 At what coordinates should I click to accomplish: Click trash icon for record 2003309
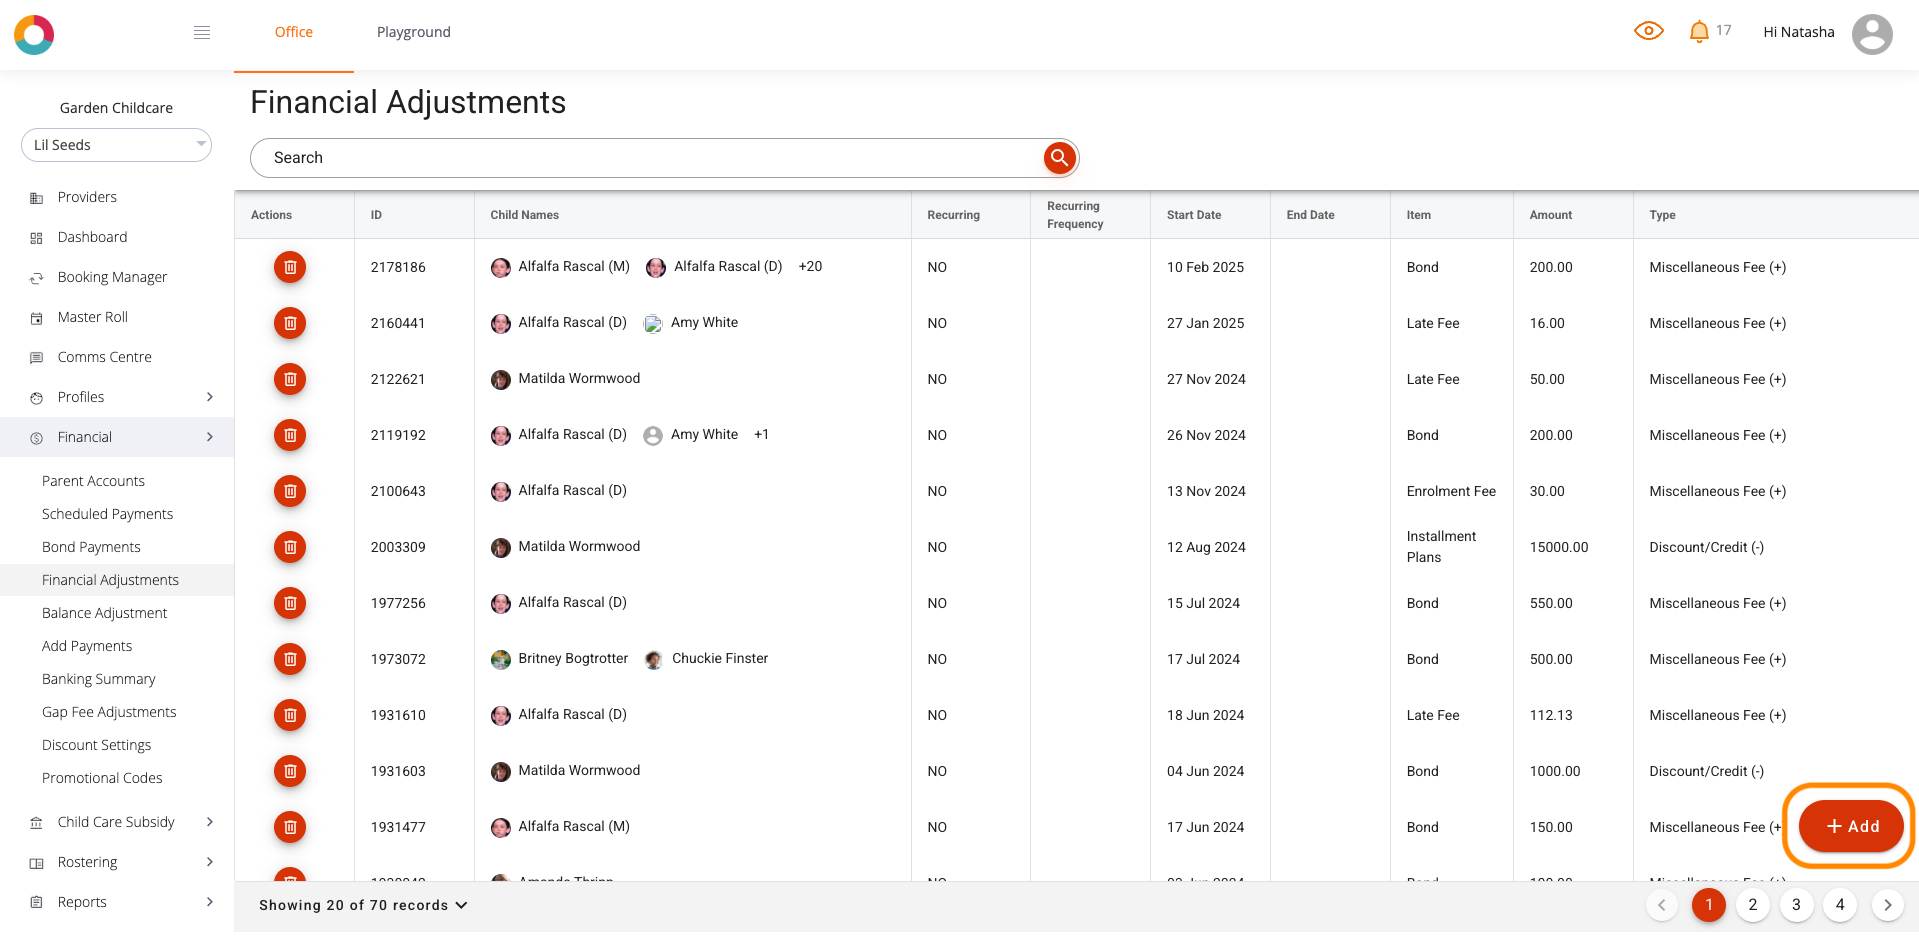coord(290,547)
